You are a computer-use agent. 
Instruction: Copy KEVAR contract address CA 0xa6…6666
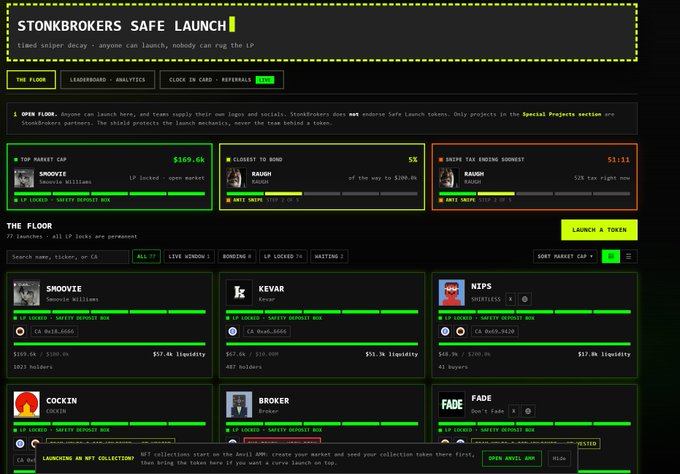click(x=267, y=332)
